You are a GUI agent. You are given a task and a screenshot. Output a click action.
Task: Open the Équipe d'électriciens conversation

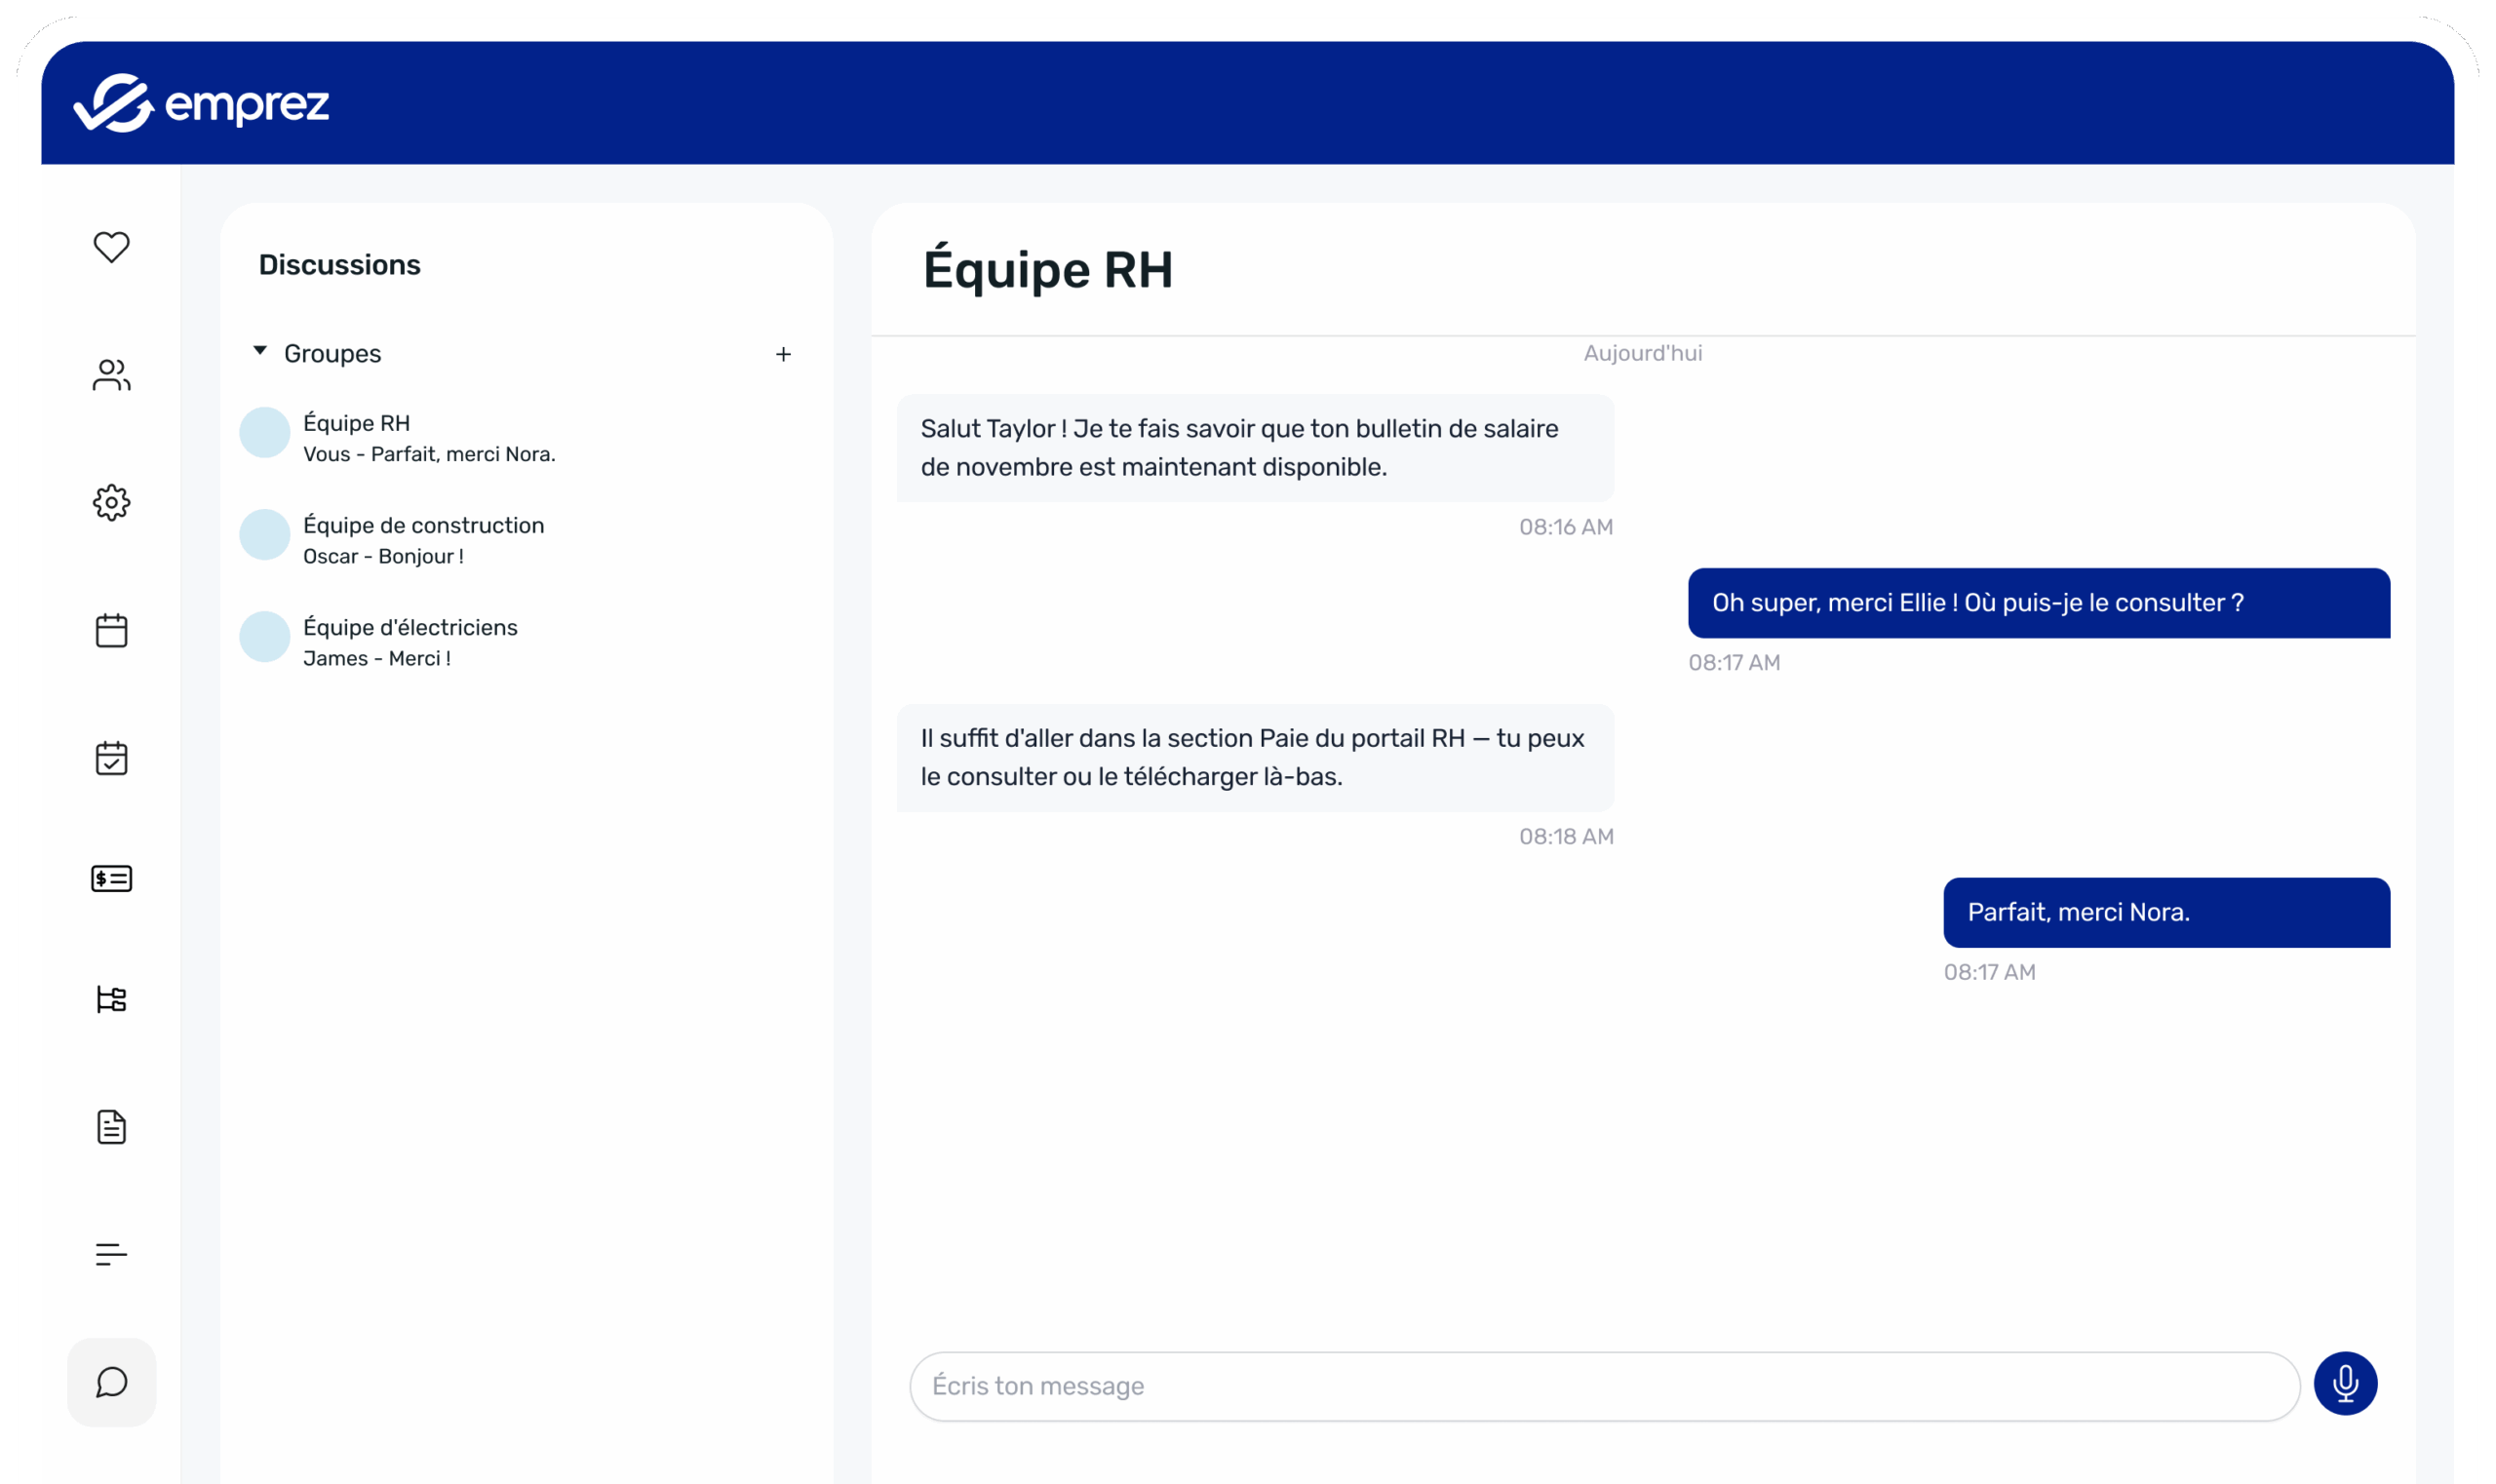pos(410,641)
